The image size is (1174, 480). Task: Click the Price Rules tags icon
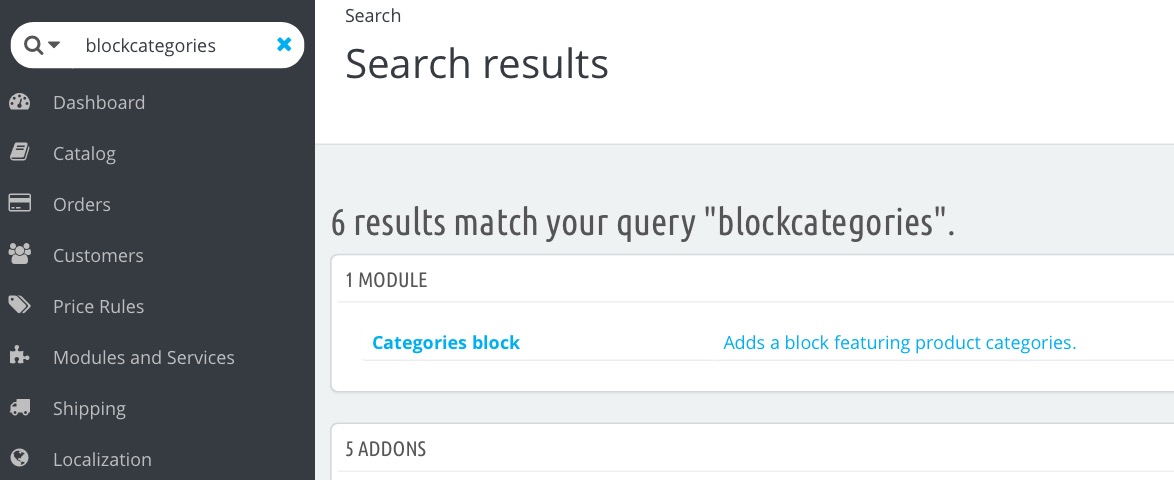pos(19,306)
